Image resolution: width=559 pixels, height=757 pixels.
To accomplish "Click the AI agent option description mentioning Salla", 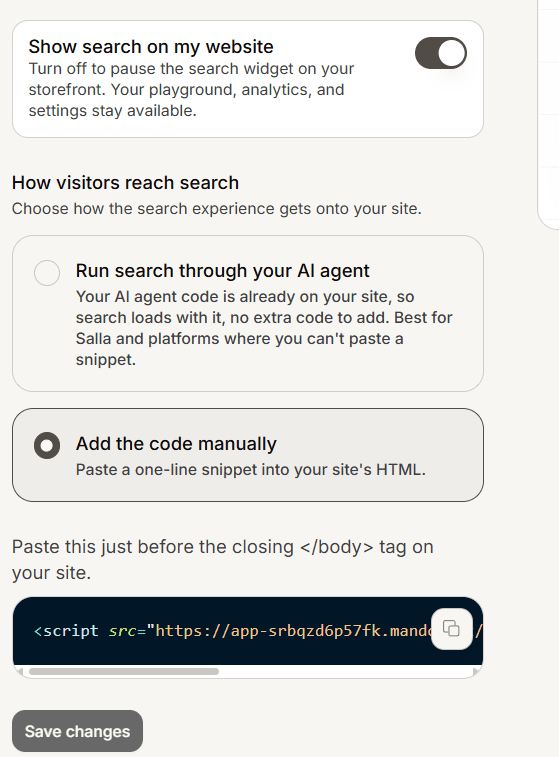I will (264, 328).
